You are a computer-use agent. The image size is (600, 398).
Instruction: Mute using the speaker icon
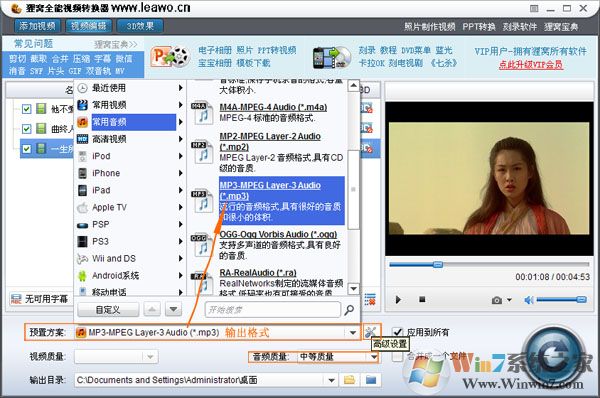click(x=529, y=300)
